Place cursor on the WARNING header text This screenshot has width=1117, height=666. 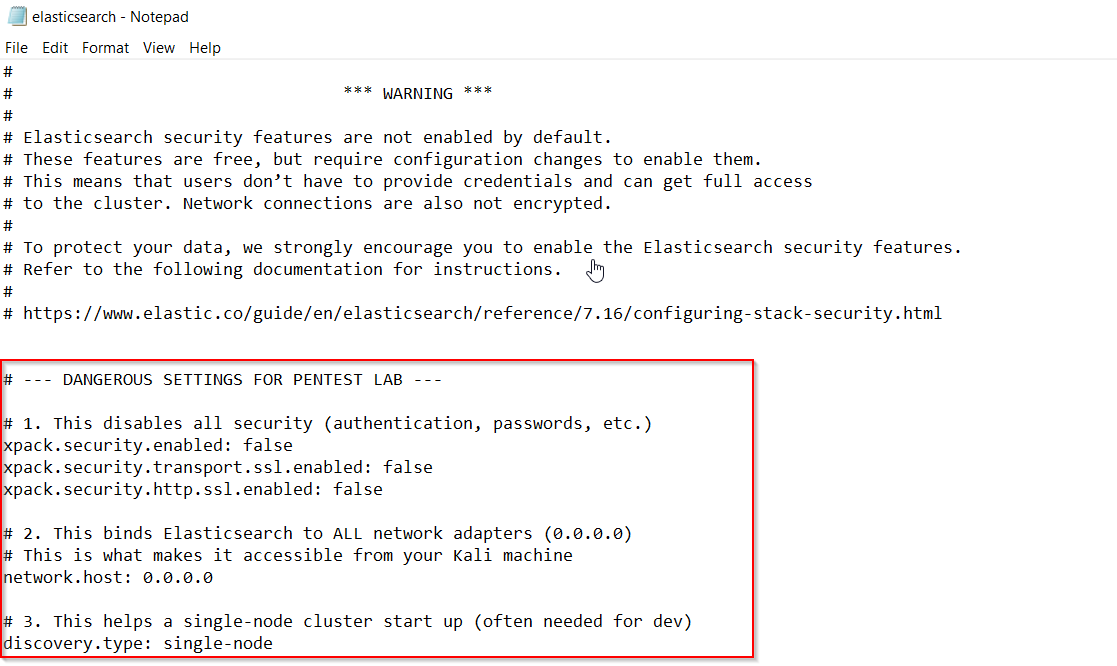[417, 93]
